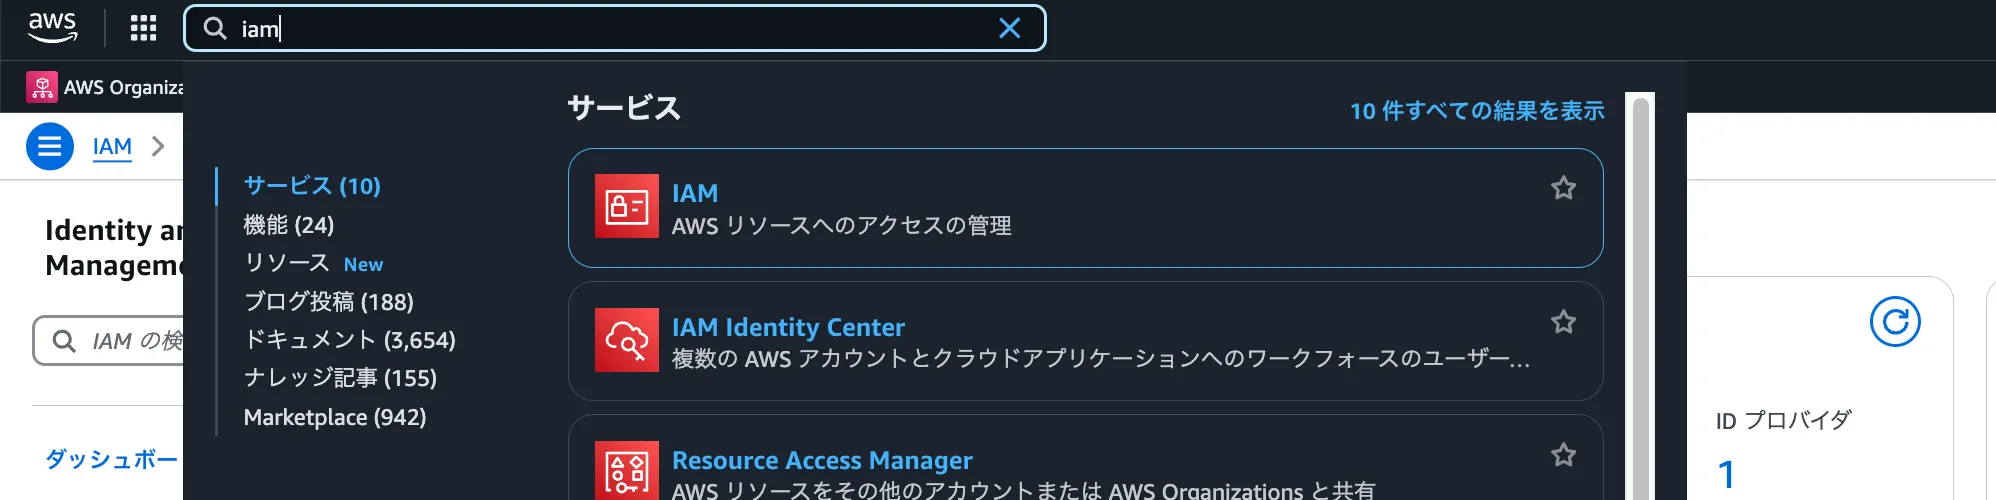Image resolution: width=1996 pixels, height=500 pixels.
Task: Click the breadcrumb chevron after IAM
Action: pos(158,147)
